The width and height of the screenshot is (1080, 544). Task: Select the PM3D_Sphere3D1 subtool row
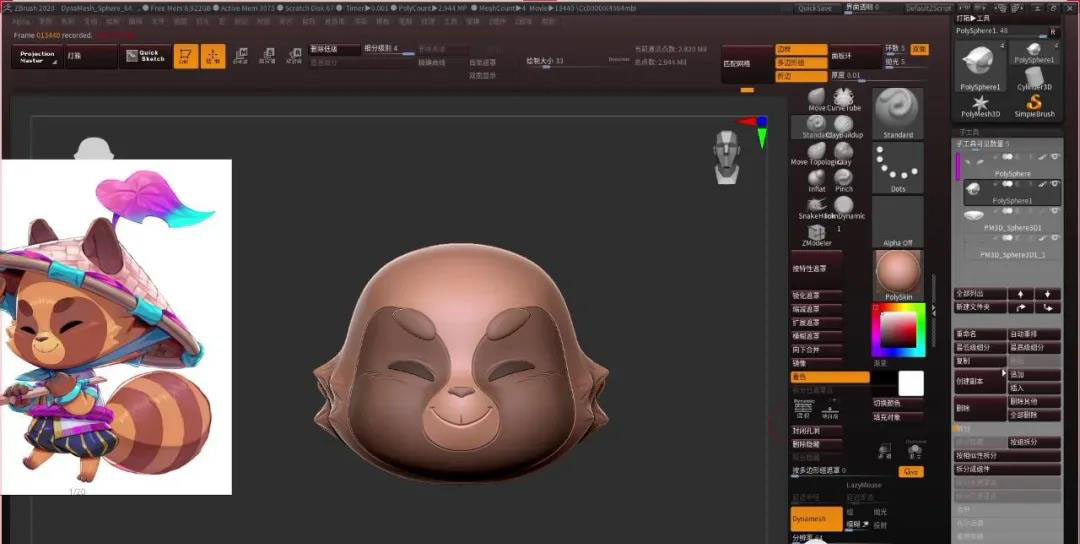coord(1012,221)
